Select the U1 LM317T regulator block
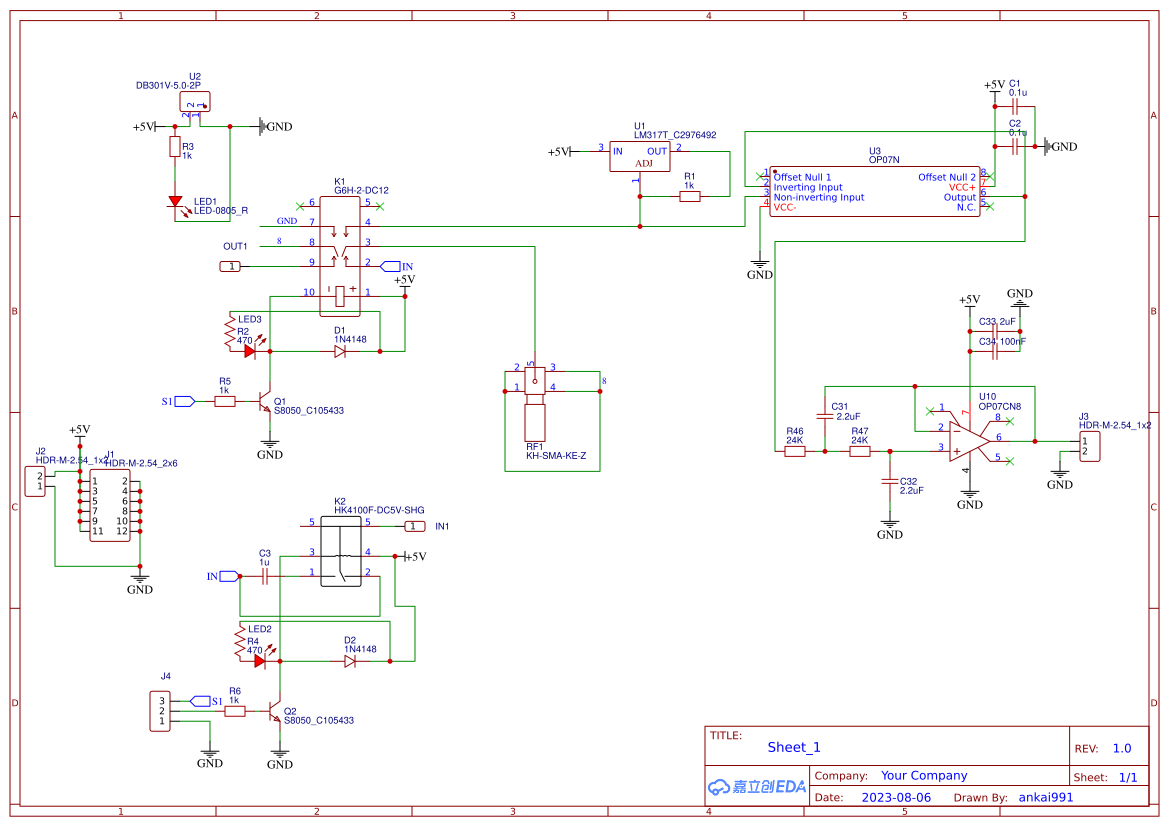 point(640,157)
